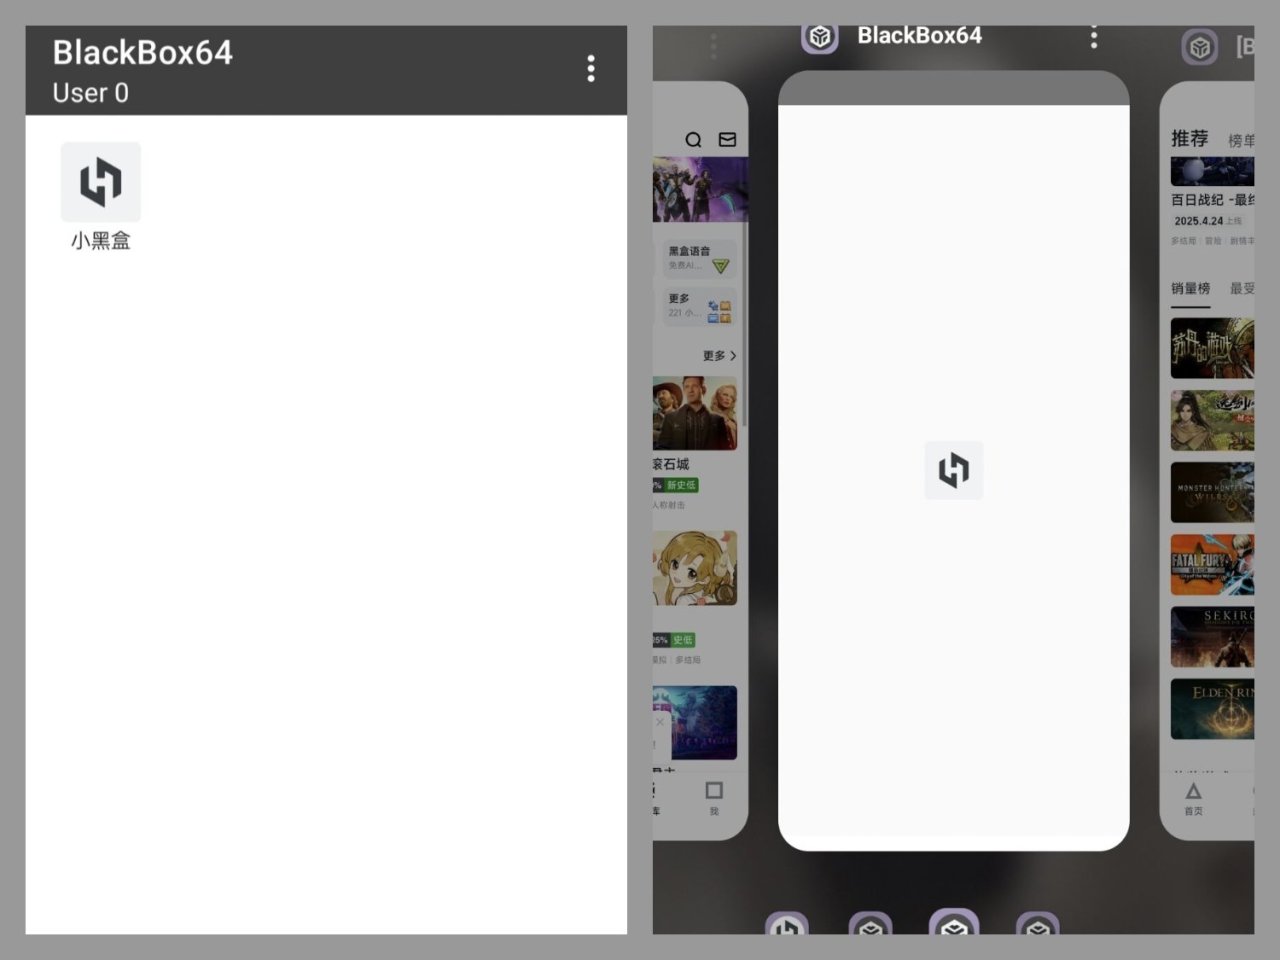Open the 更多 tile with folder icons
Viewport: 1280px width, 960px height.
(x=699, y=306)
